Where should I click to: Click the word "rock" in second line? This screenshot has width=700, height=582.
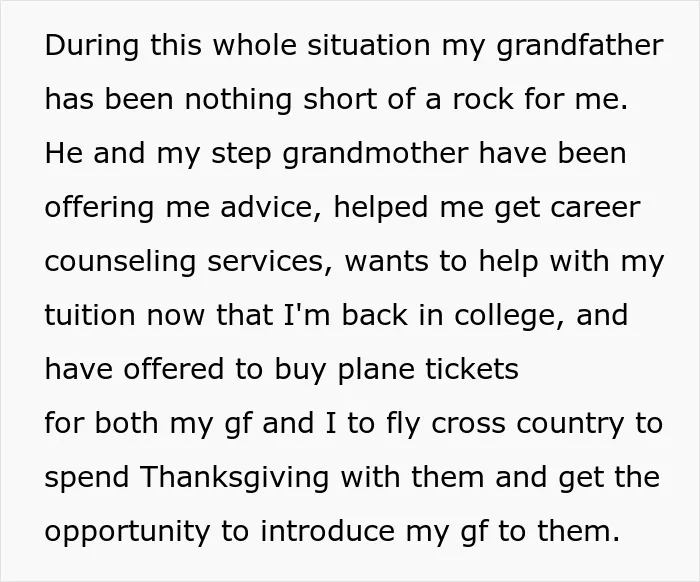click(483, 99)
